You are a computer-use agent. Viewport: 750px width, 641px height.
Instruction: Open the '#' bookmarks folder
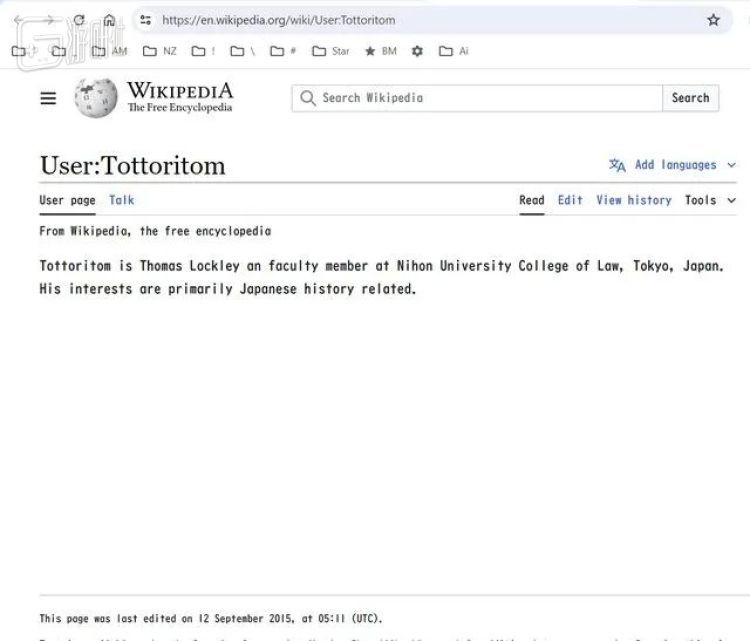point(283,51)
